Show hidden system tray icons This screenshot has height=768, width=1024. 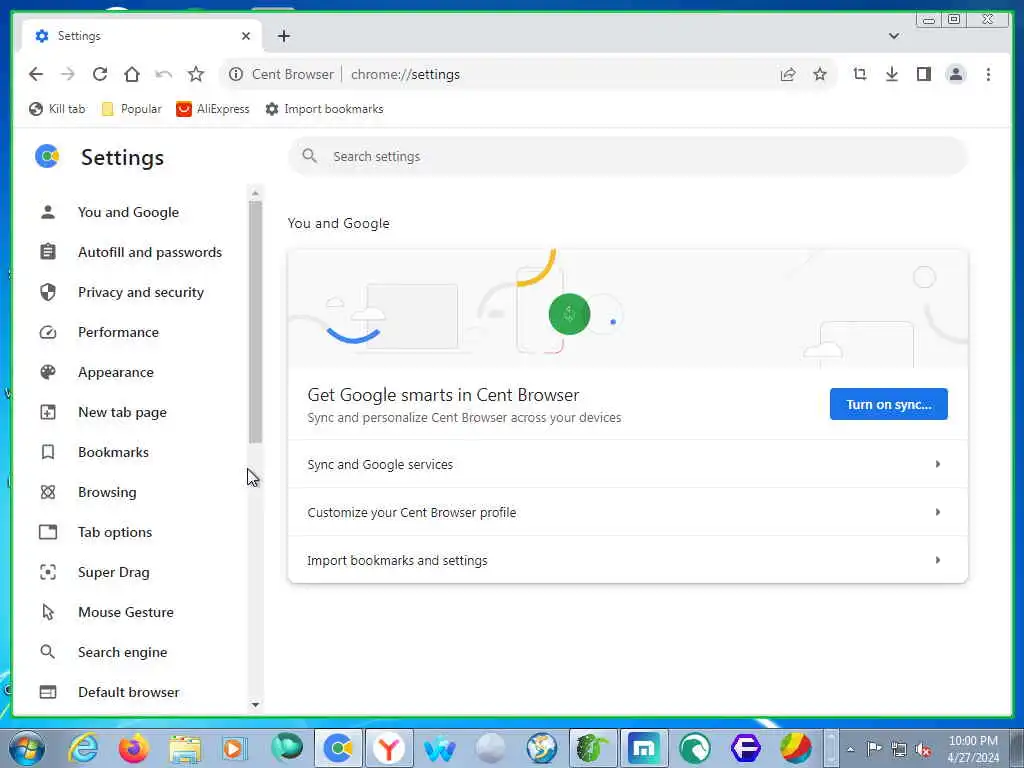pyautogui.click(x=850, y=749)
